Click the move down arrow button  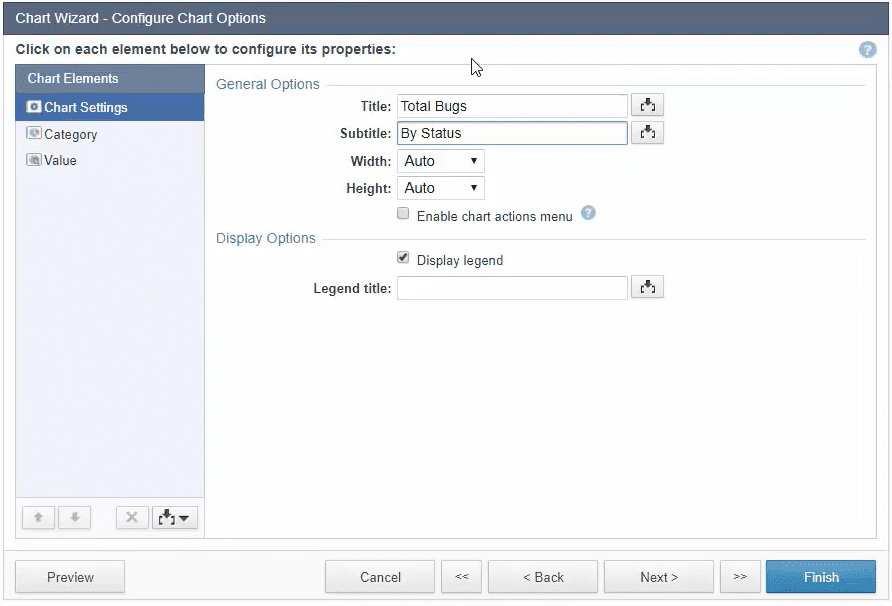coord(75,518)
